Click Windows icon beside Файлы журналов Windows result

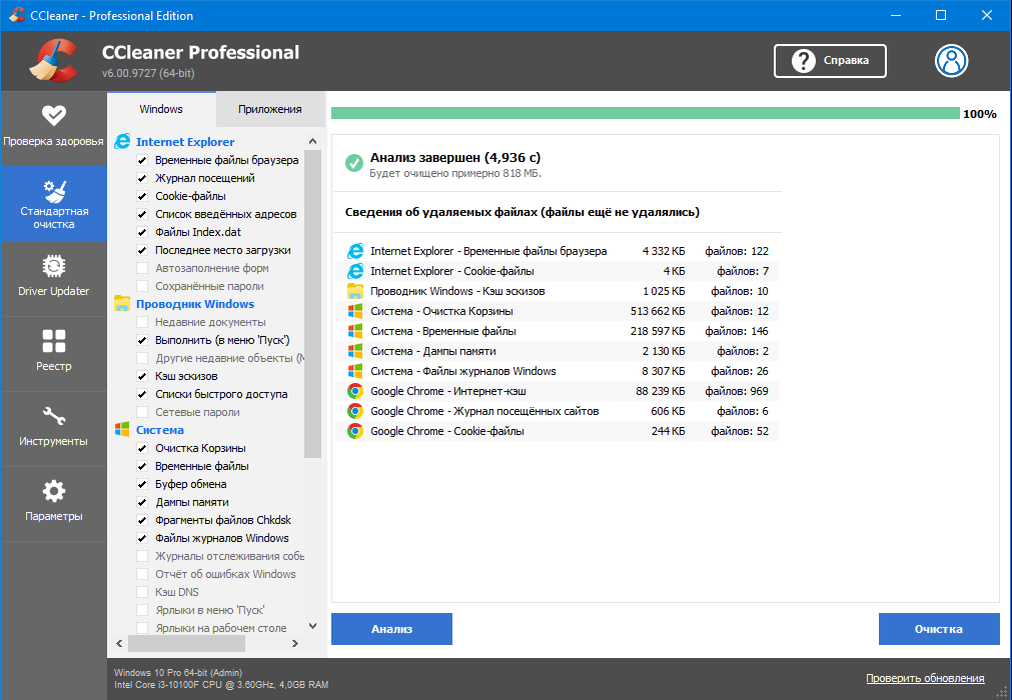[x=355, y=371]
